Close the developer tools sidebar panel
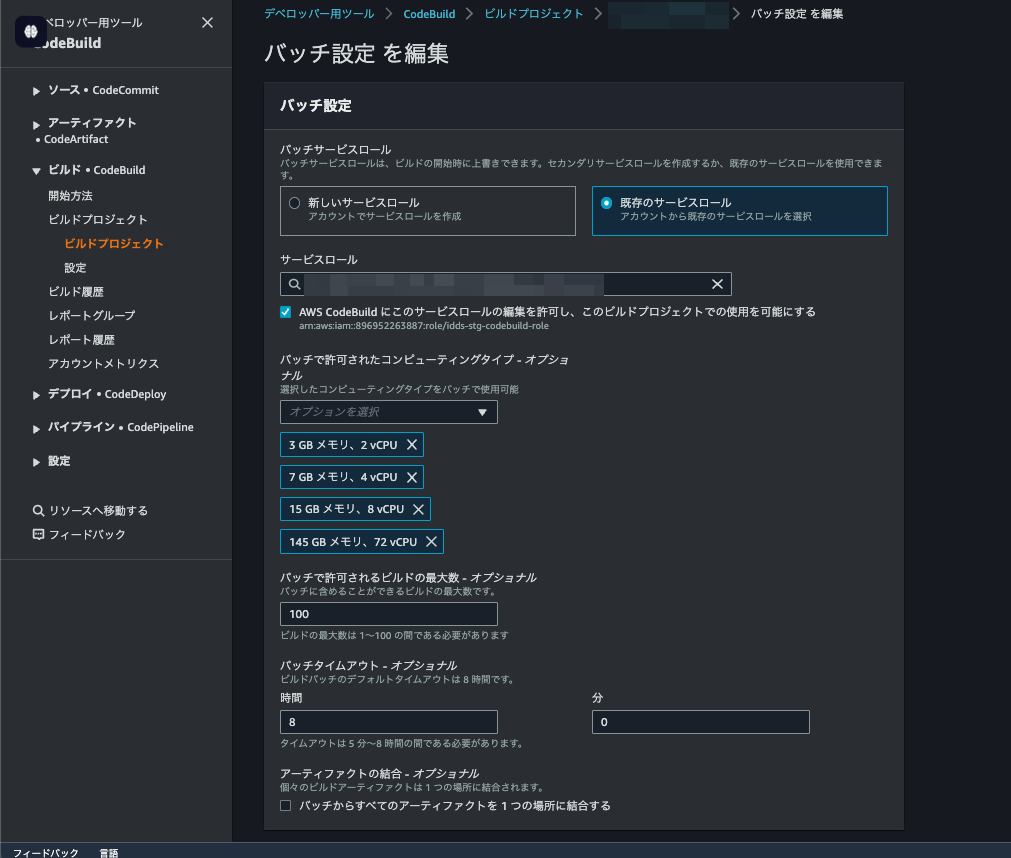The height and width of the screenshot is (858, 1011). click(207, 23)
